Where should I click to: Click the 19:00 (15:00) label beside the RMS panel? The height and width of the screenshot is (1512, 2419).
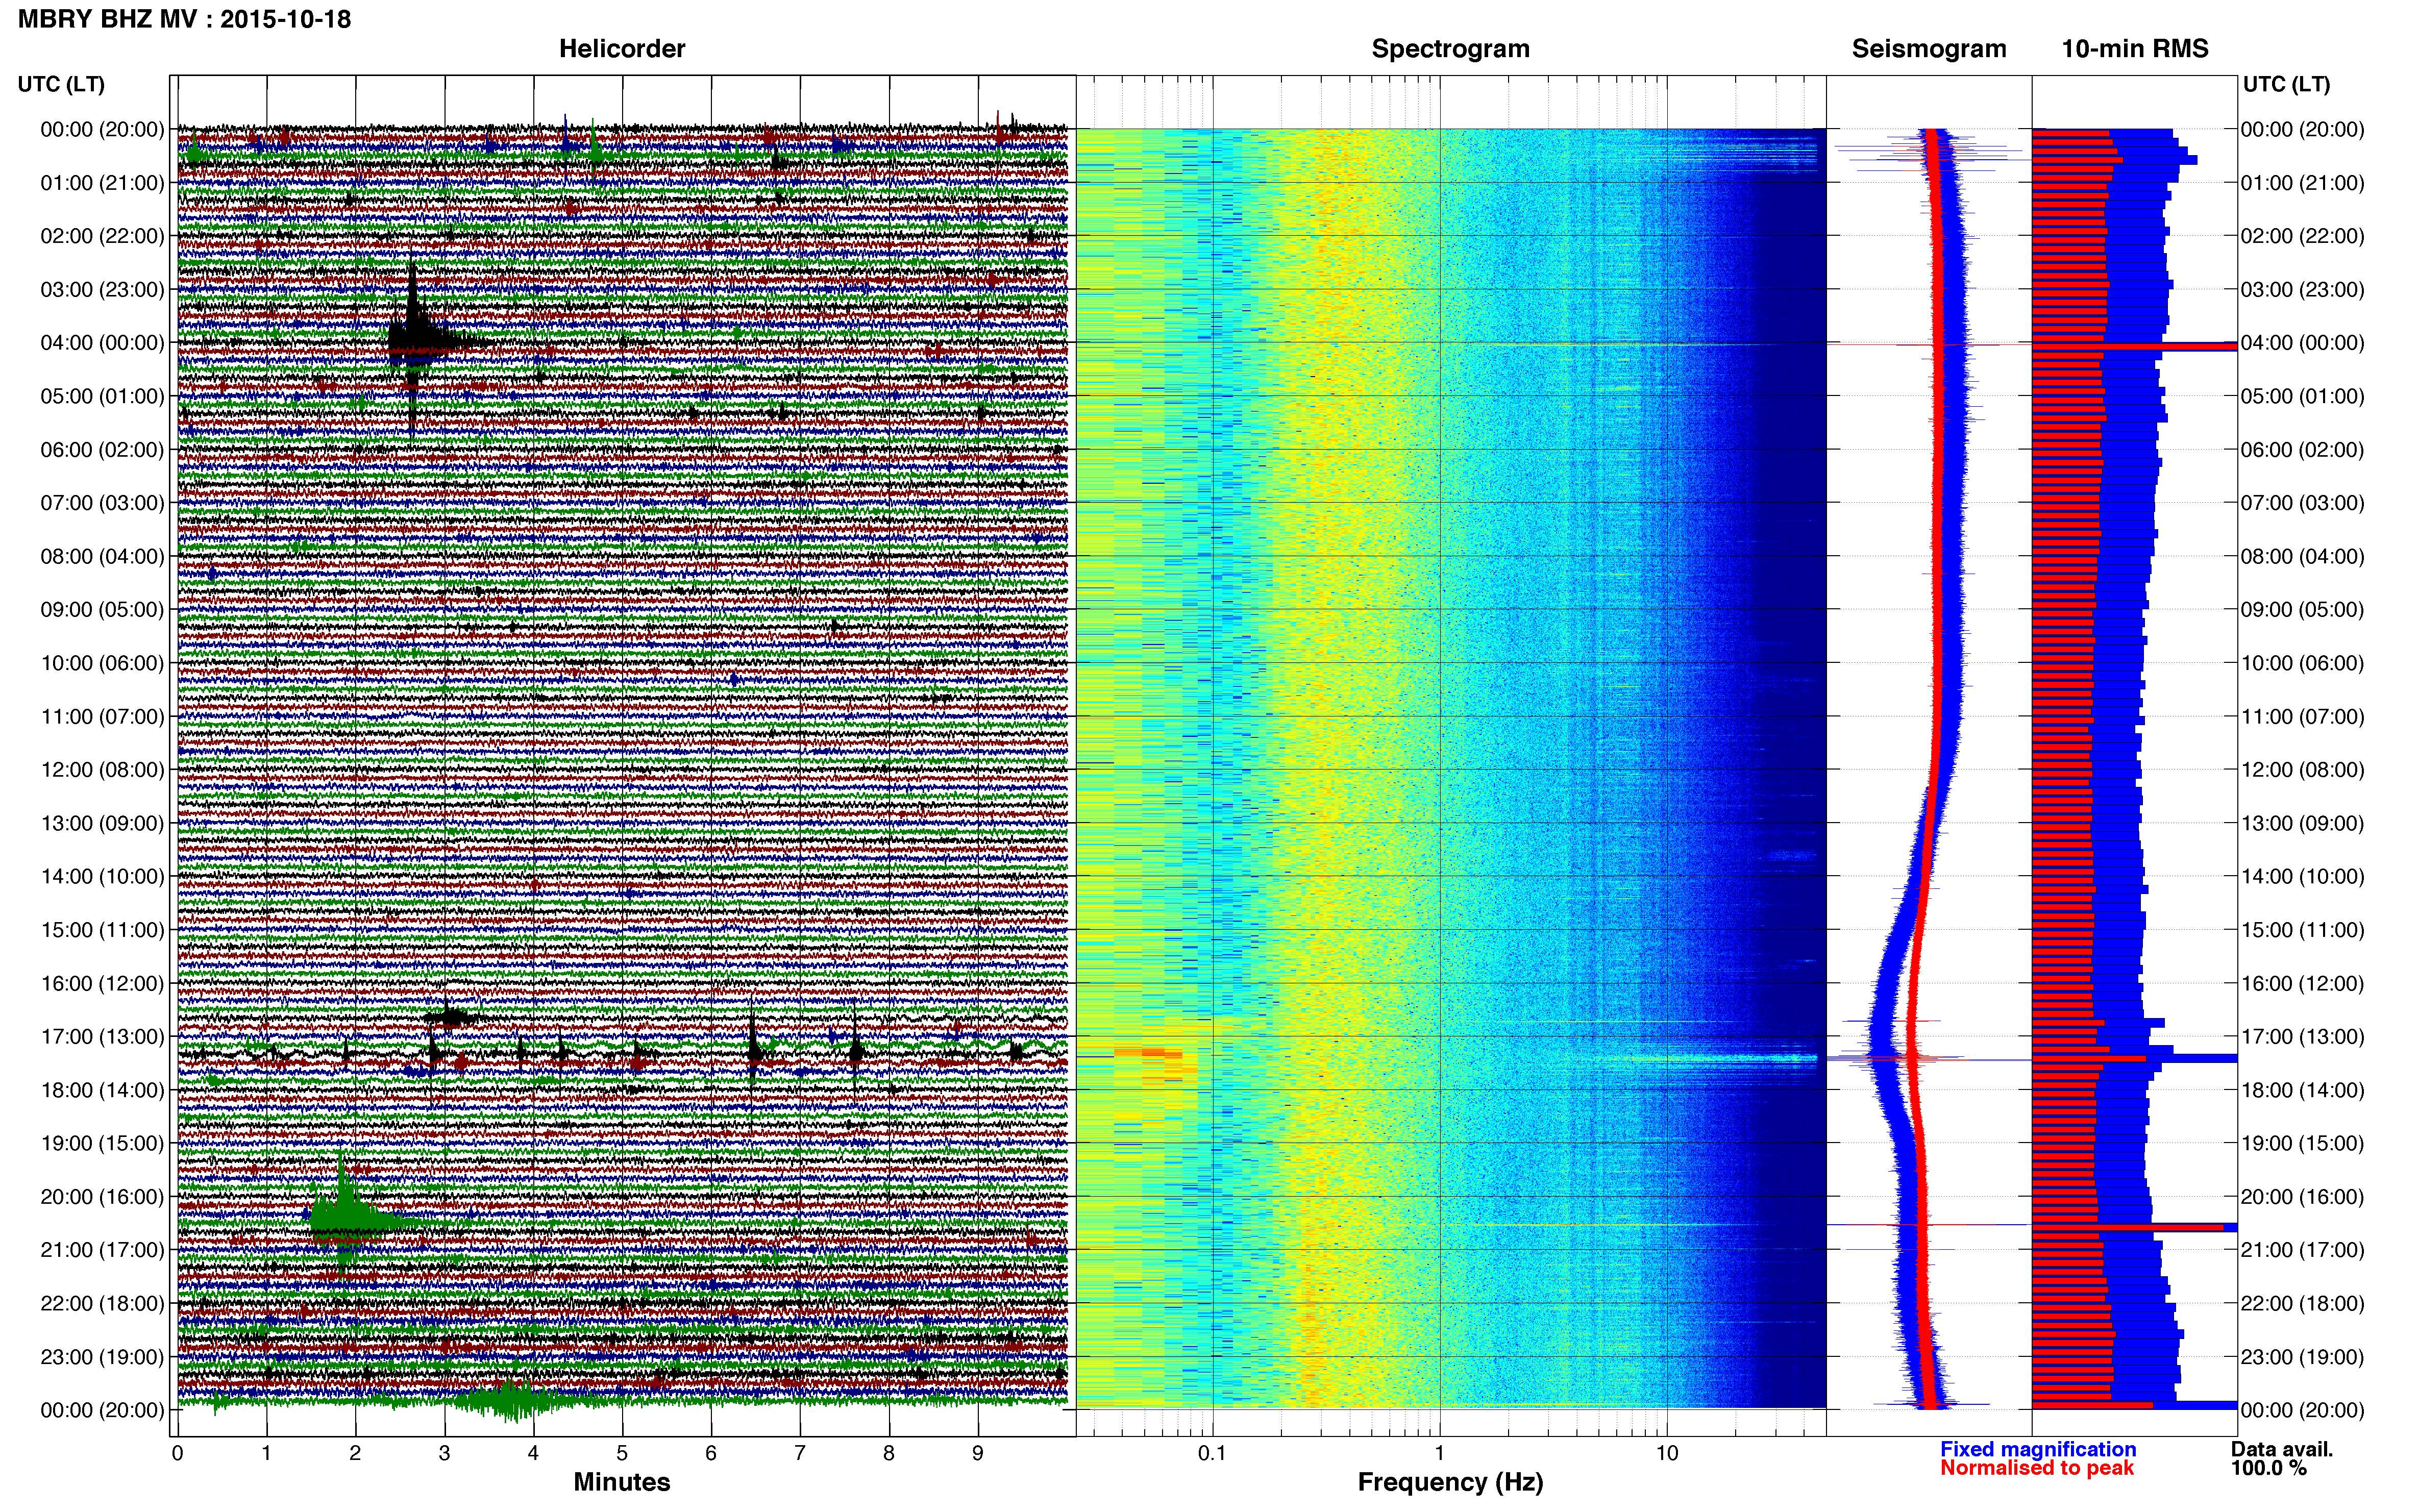coord(2302,1143)
